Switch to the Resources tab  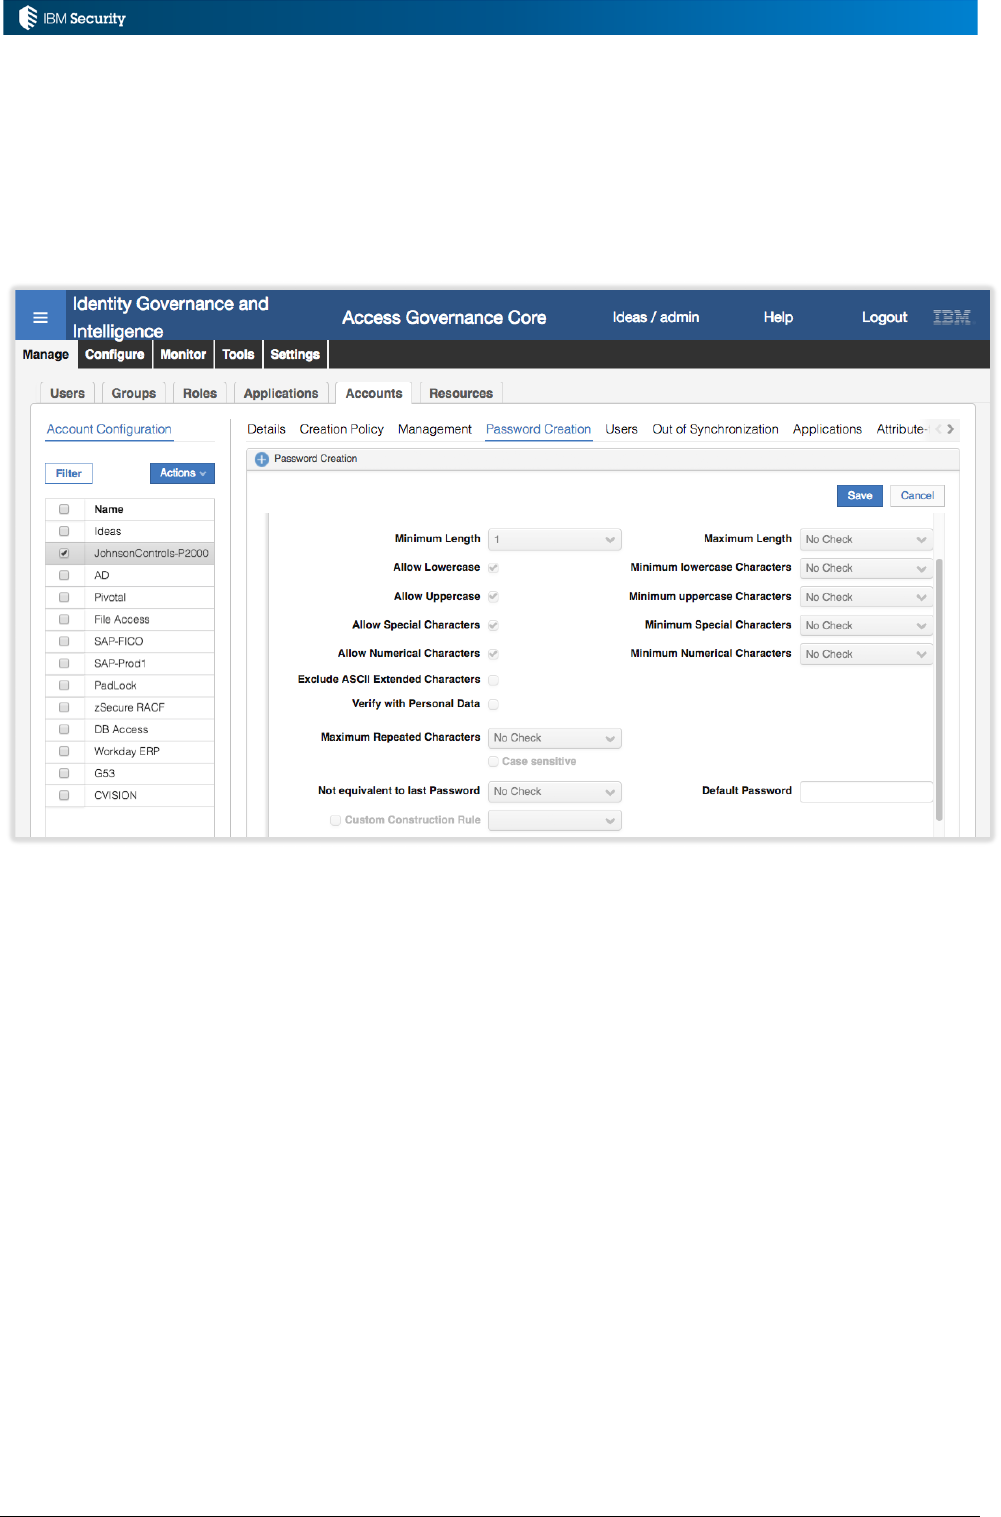coord(461,393)
